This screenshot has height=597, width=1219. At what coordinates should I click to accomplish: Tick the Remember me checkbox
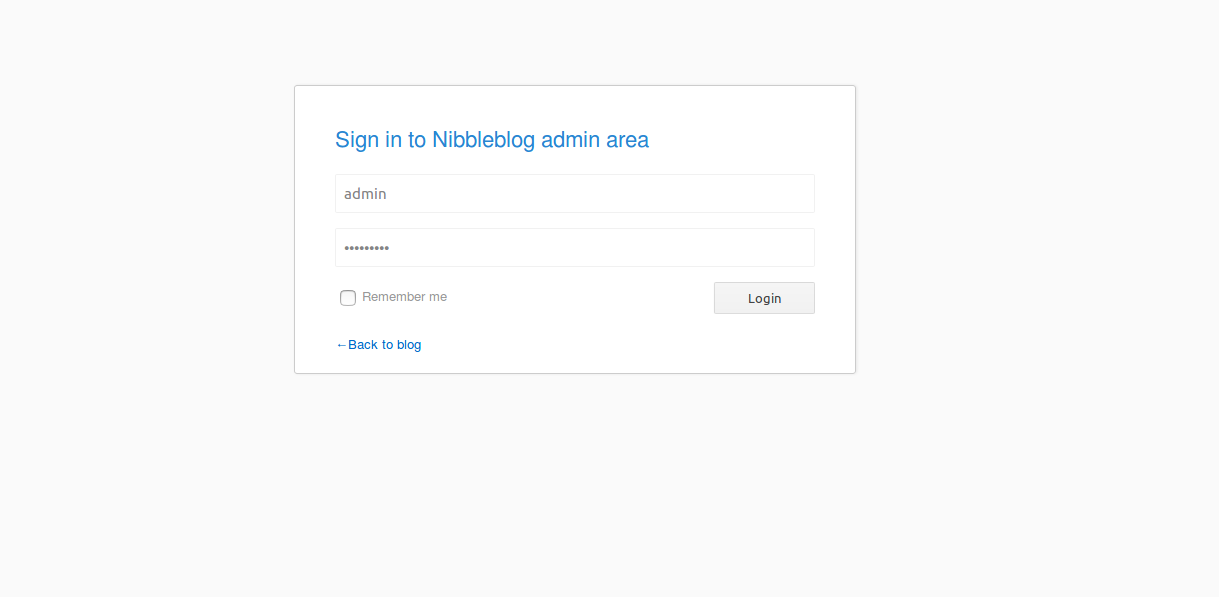coord(348,298)
